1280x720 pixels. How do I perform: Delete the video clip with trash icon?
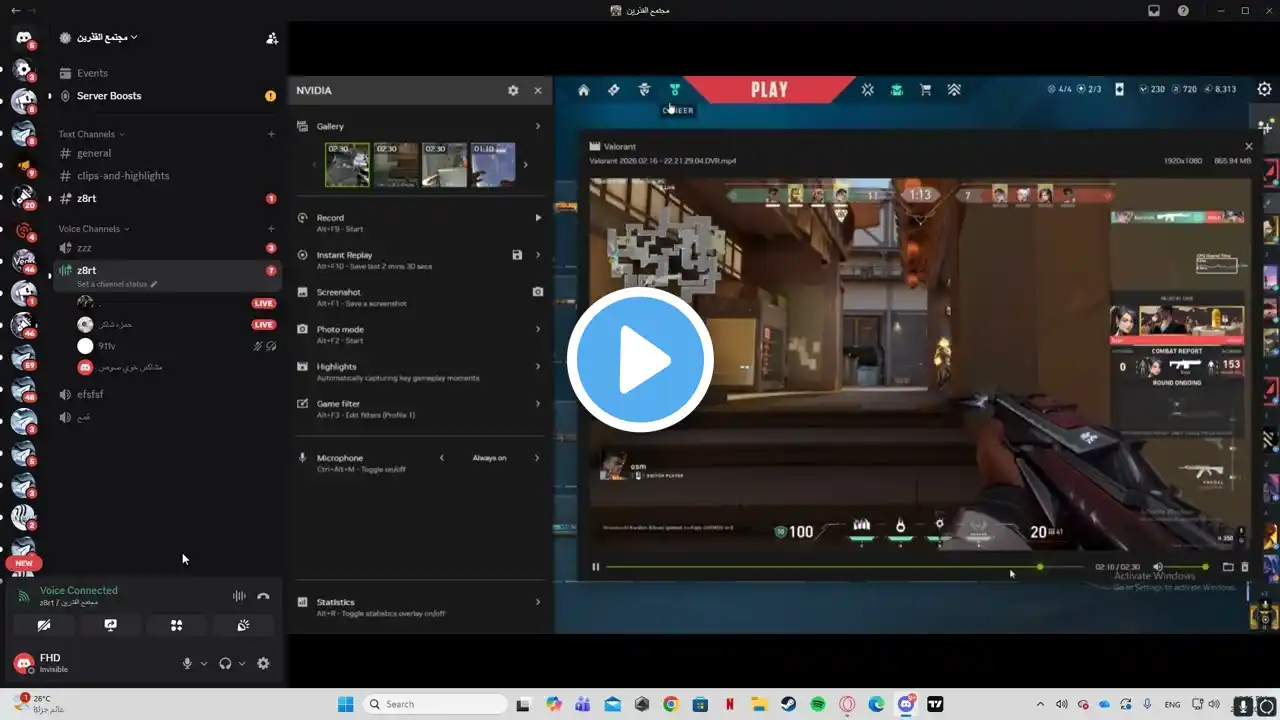1245,567
